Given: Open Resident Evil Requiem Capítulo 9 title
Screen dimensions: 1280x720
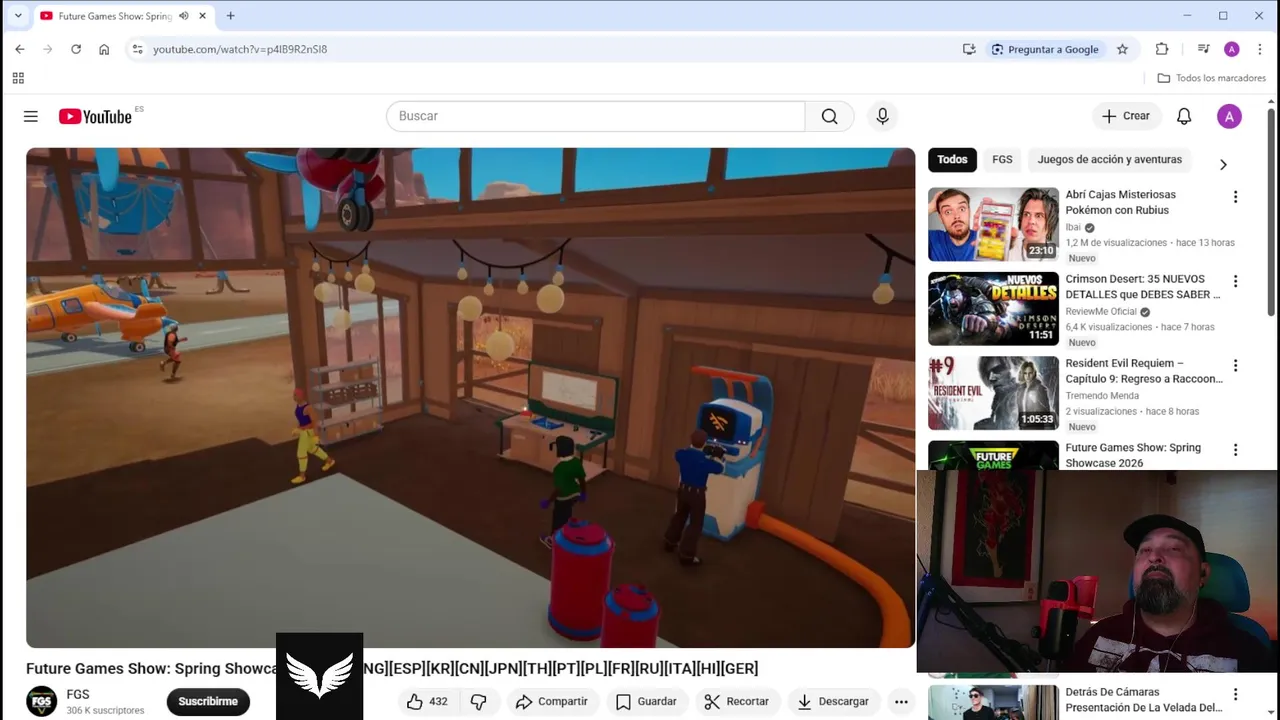Looking at the screenshot, I should (x=1144, y=371).
